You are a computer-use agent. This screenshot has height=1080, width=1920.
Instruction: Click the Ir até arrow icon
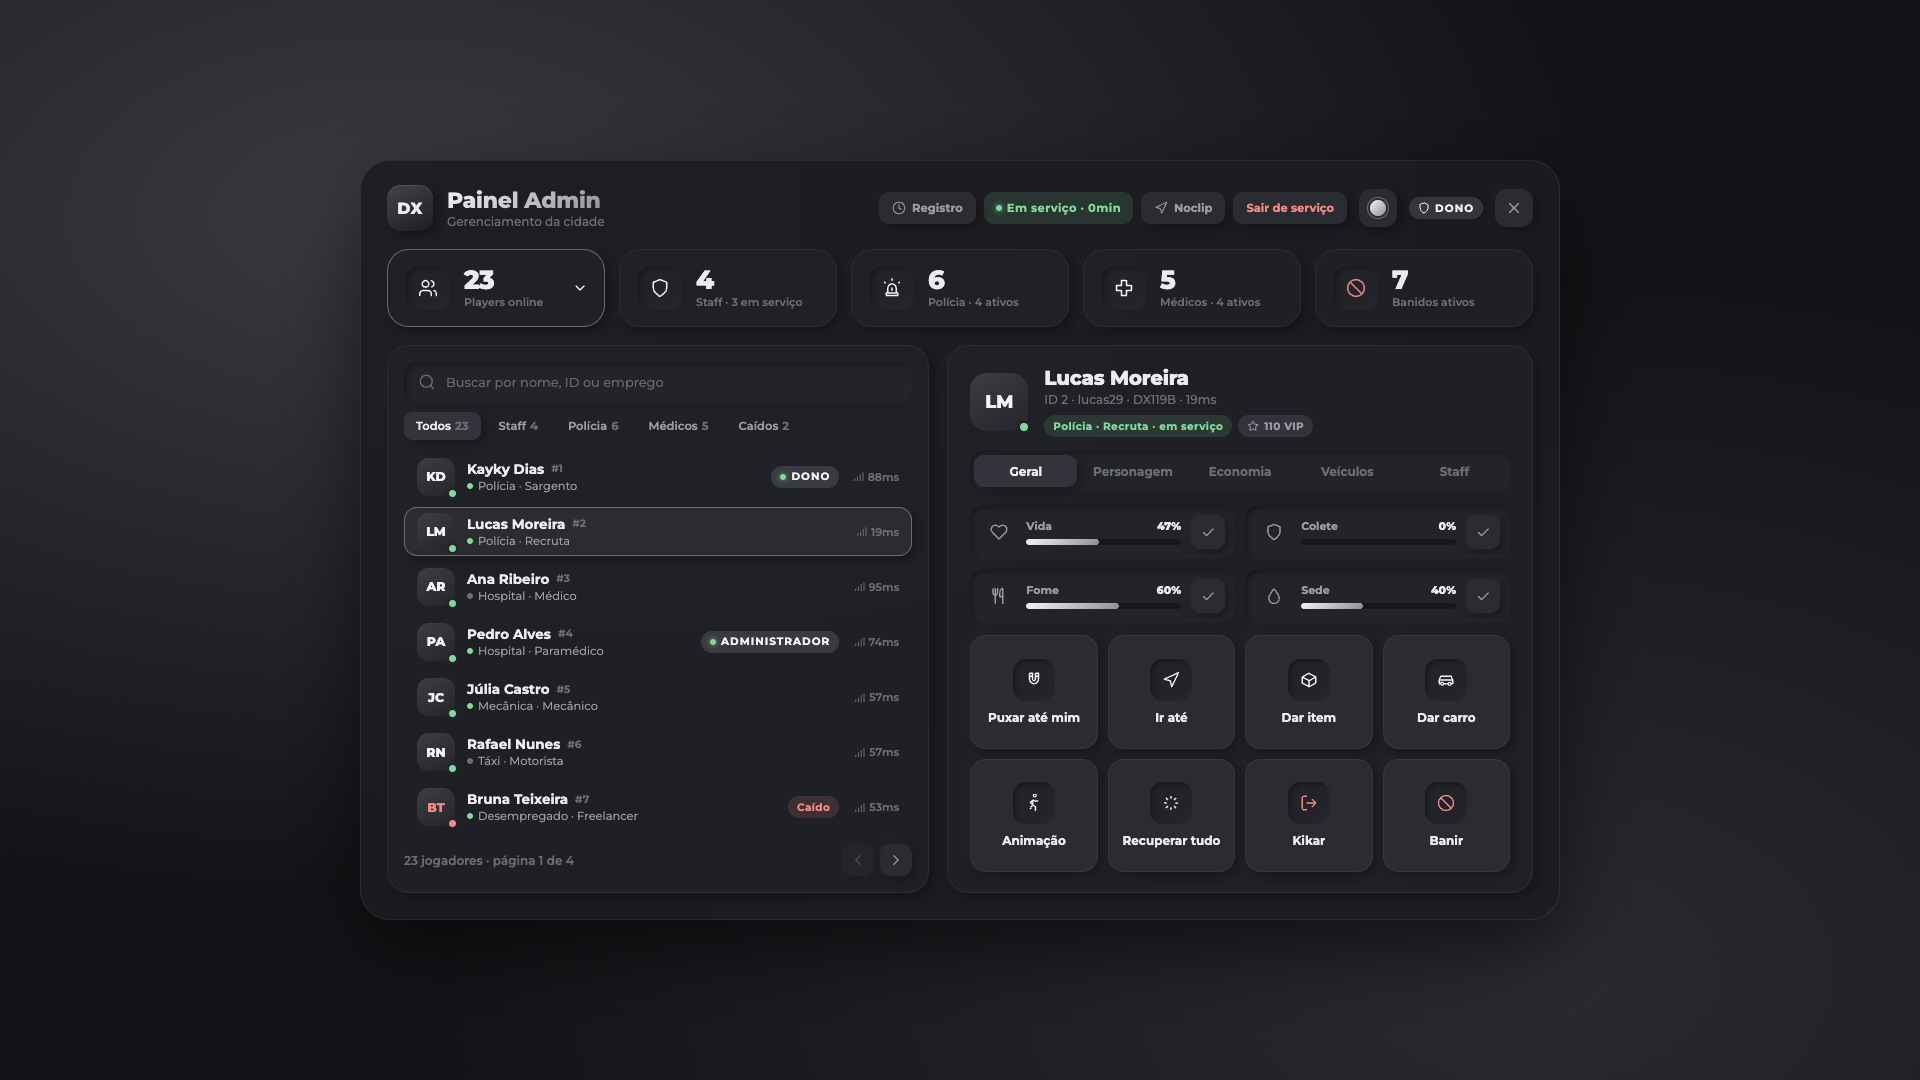tap(1171, 679)
